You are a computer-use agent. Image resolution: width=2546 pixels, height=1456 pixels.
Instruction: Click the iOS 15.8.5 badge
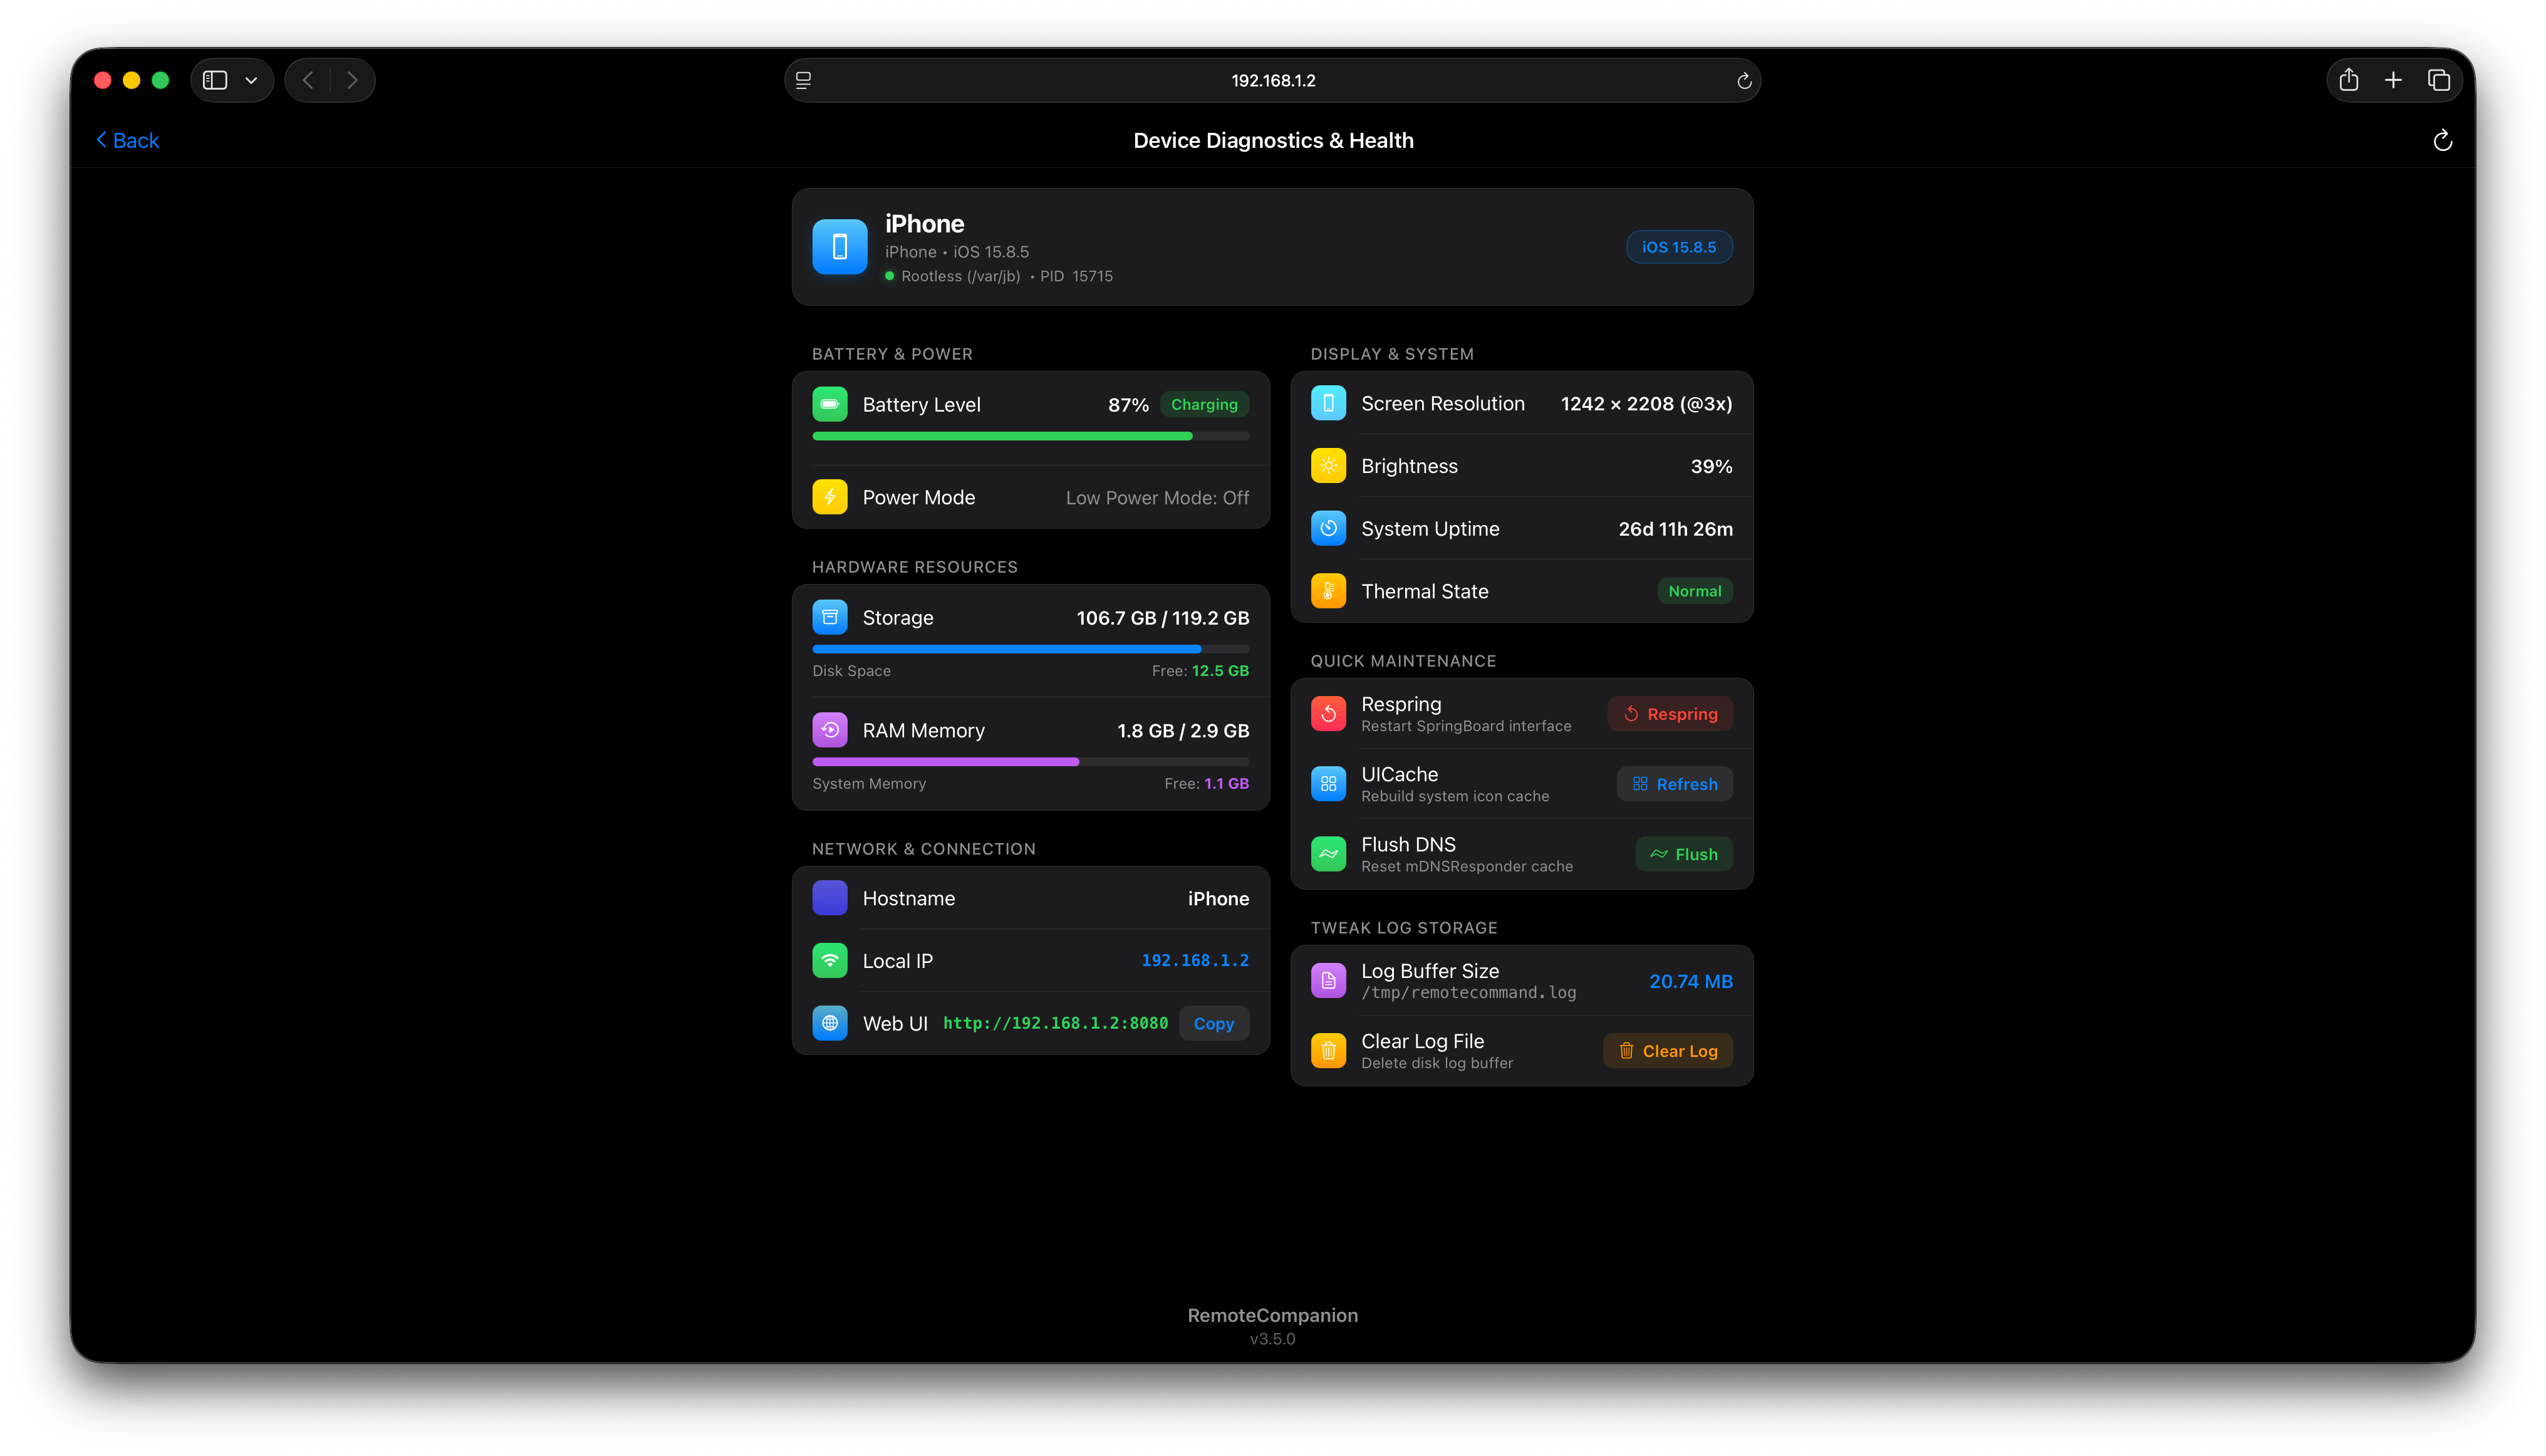click(1678, 247)
